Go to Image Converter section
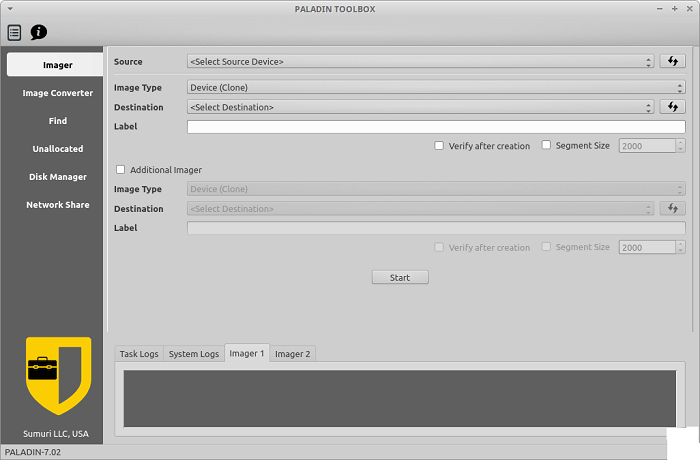This screenshot has height=460, width=700. pyautogui.click(x=58, y=93)
